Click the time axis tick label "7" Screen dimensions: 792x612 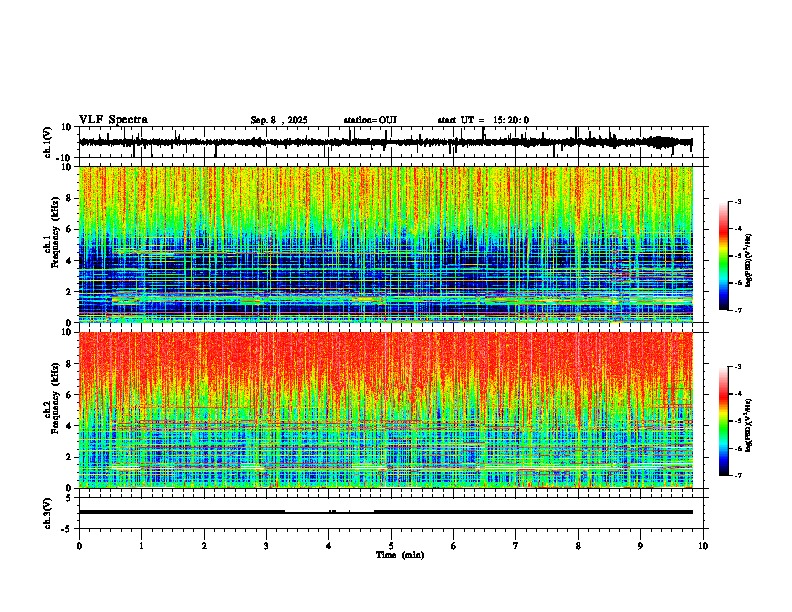[516, 546]
